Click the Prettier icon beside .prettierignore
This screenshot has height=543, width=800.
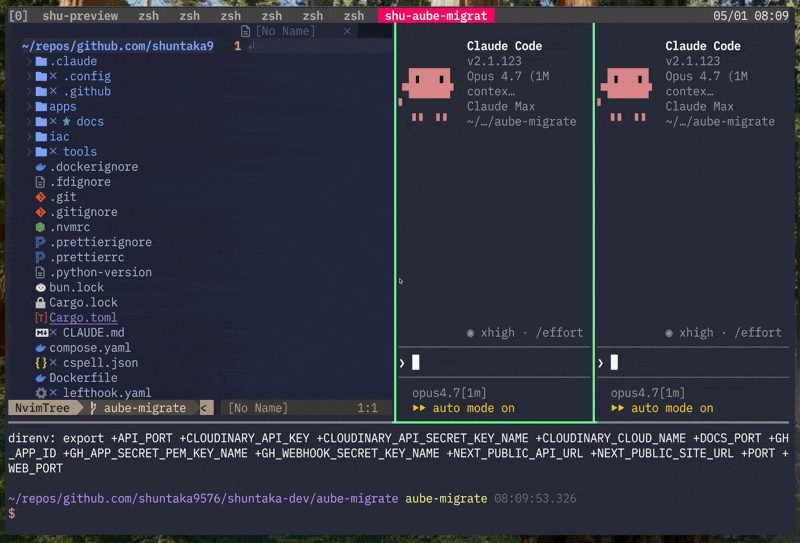[x=40, y=242]
